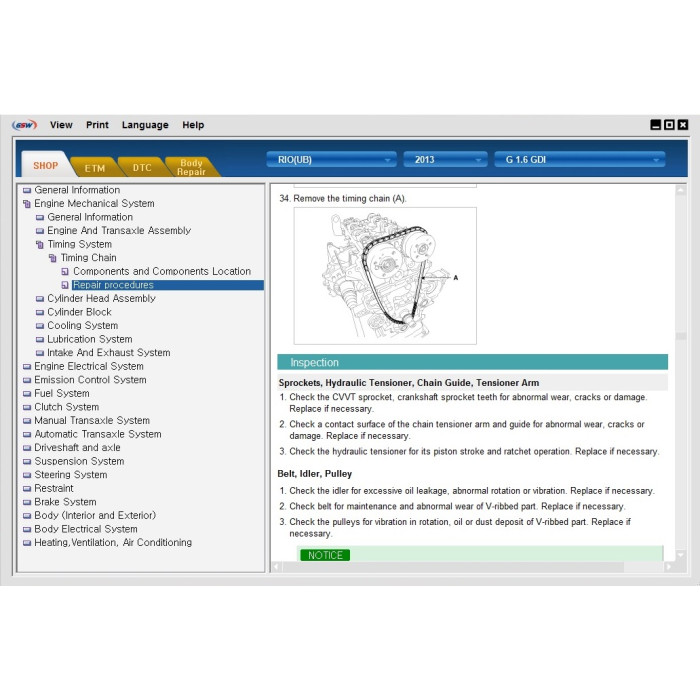Screen dimensions: 700x700
Task: Open Engine And Transaxle Assembly section
Action: click(x=119, y=231)
